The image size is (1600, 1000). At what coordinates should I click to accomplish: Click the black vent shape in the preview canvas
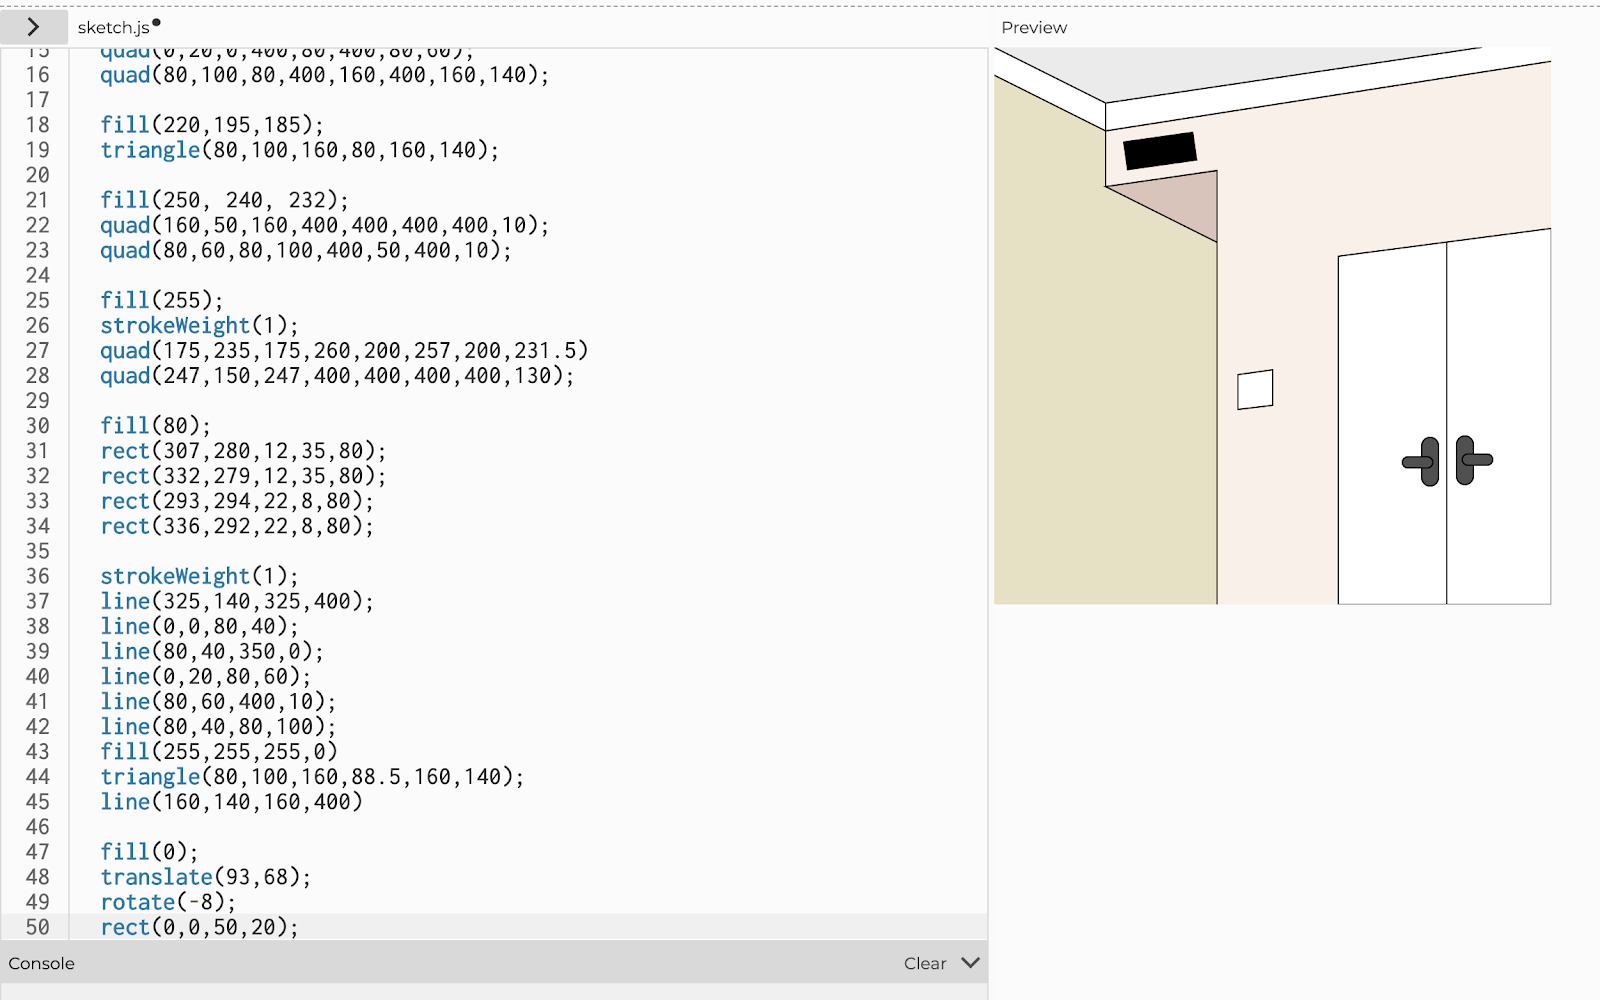point(1160,150)
